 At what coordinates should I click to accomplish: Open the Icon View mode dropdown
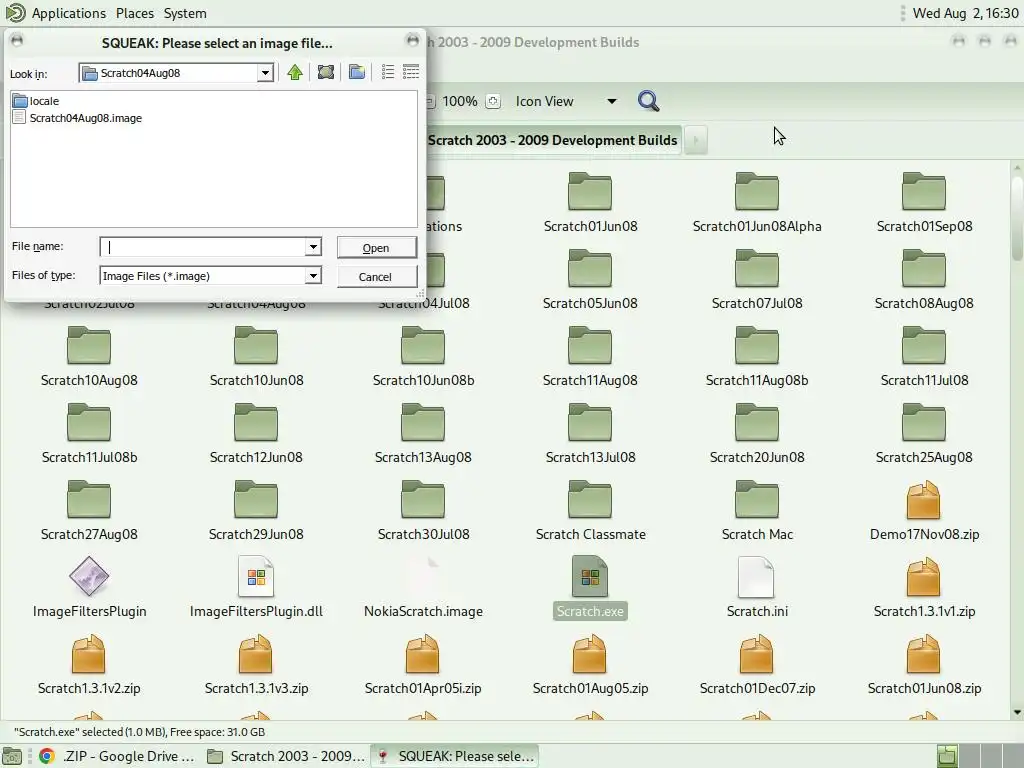coord(566,101)
